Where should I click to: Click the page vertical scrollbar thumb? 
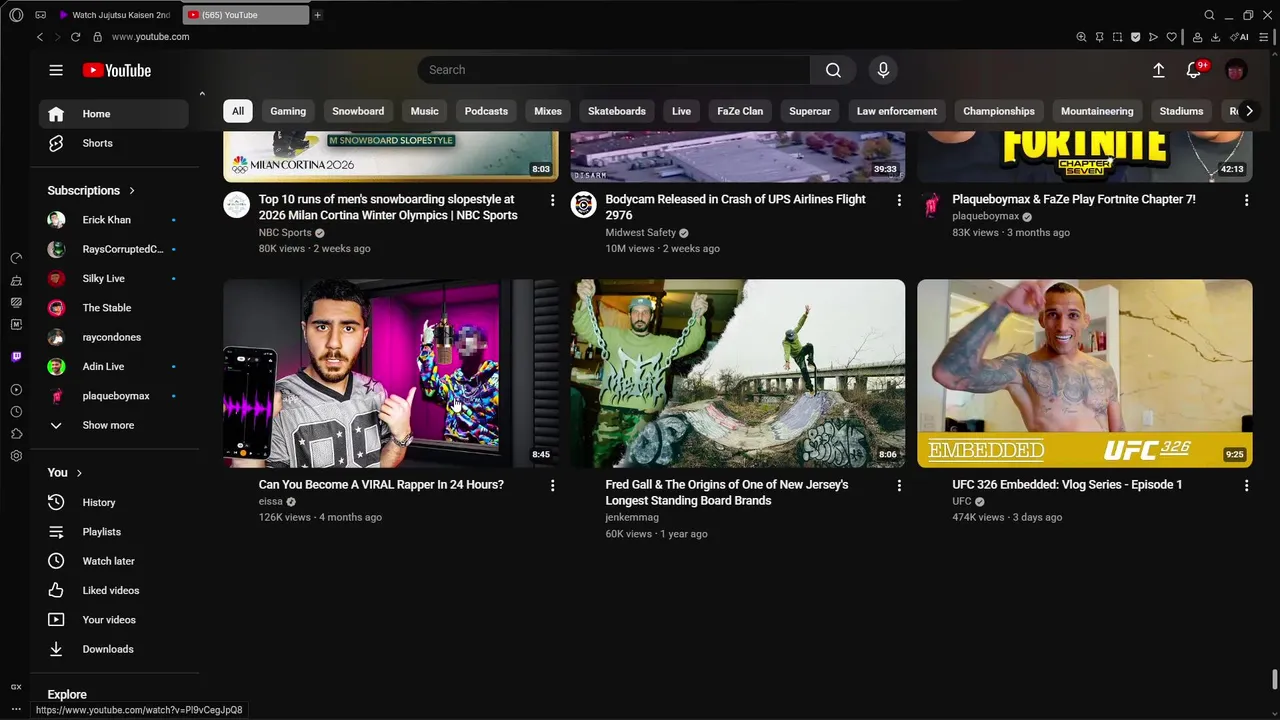coord(1274,680)
